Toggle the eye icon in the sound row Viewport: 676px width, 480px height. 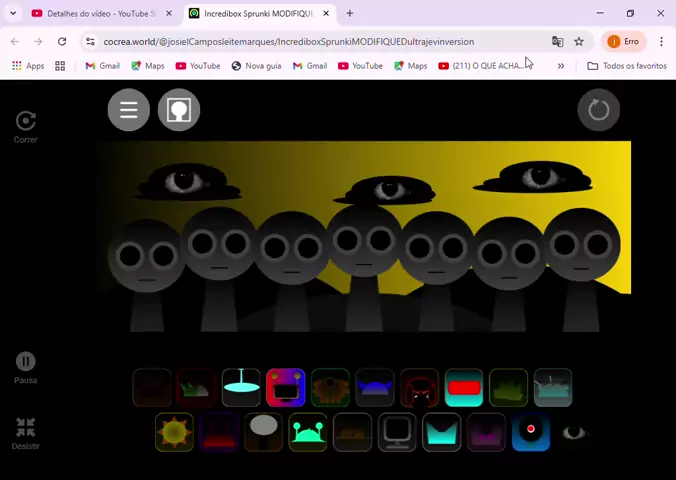(x=574, y=432)
